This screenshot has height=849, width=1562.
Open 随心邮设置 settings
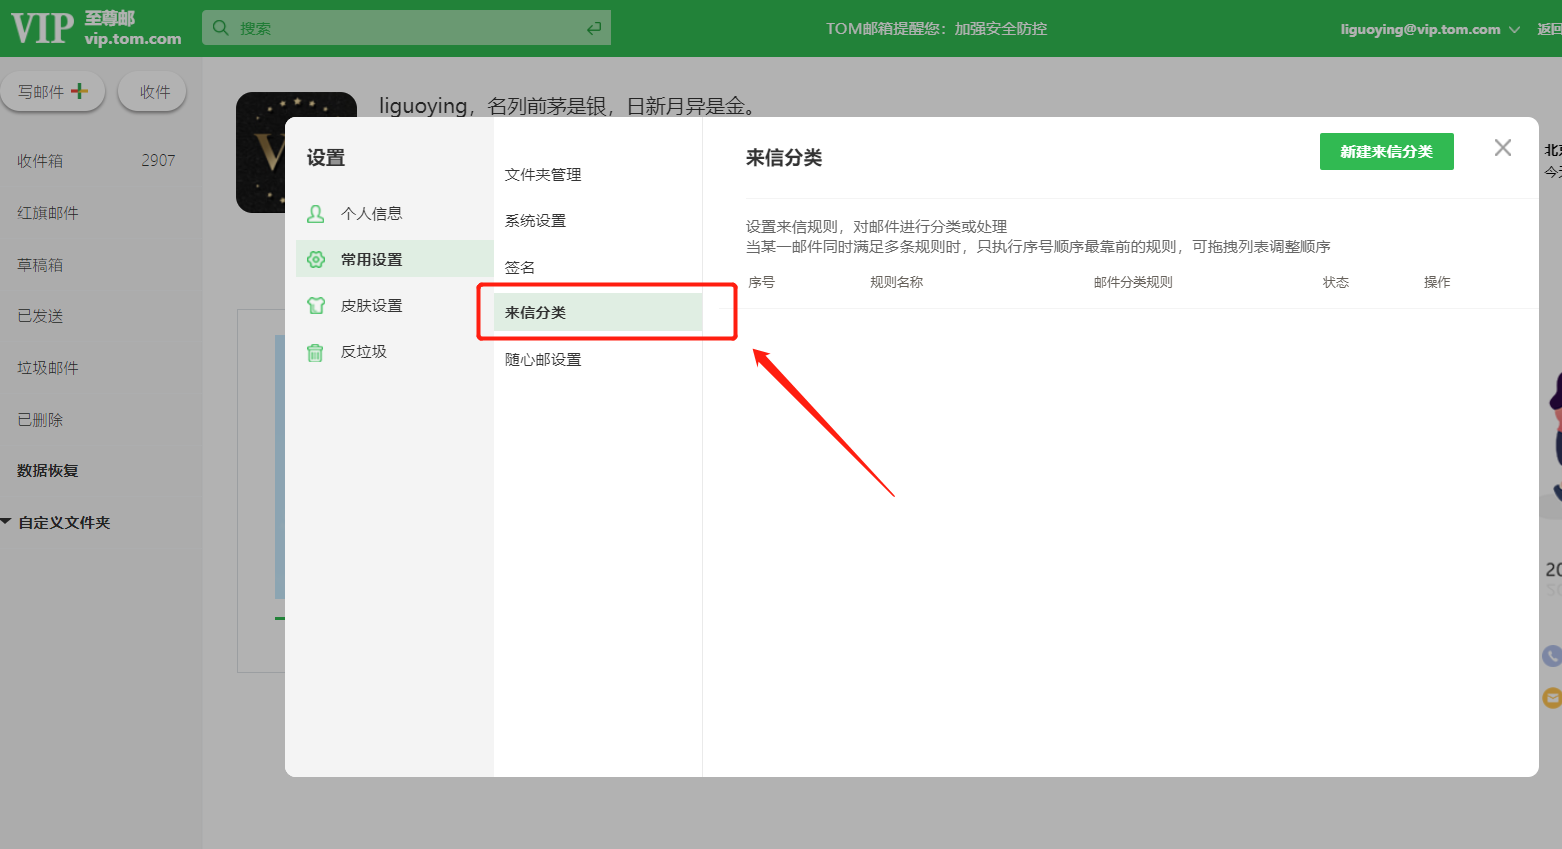point(542,358)
